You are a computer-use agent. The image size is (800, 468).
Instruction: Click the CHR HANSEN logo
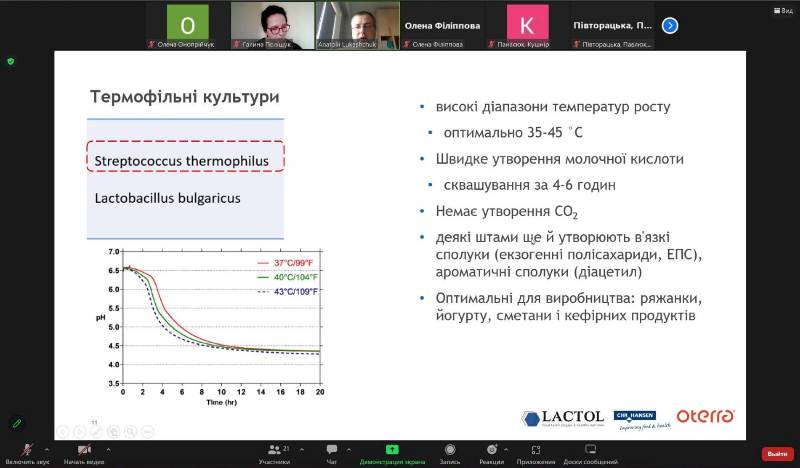(x=641, y=420)
